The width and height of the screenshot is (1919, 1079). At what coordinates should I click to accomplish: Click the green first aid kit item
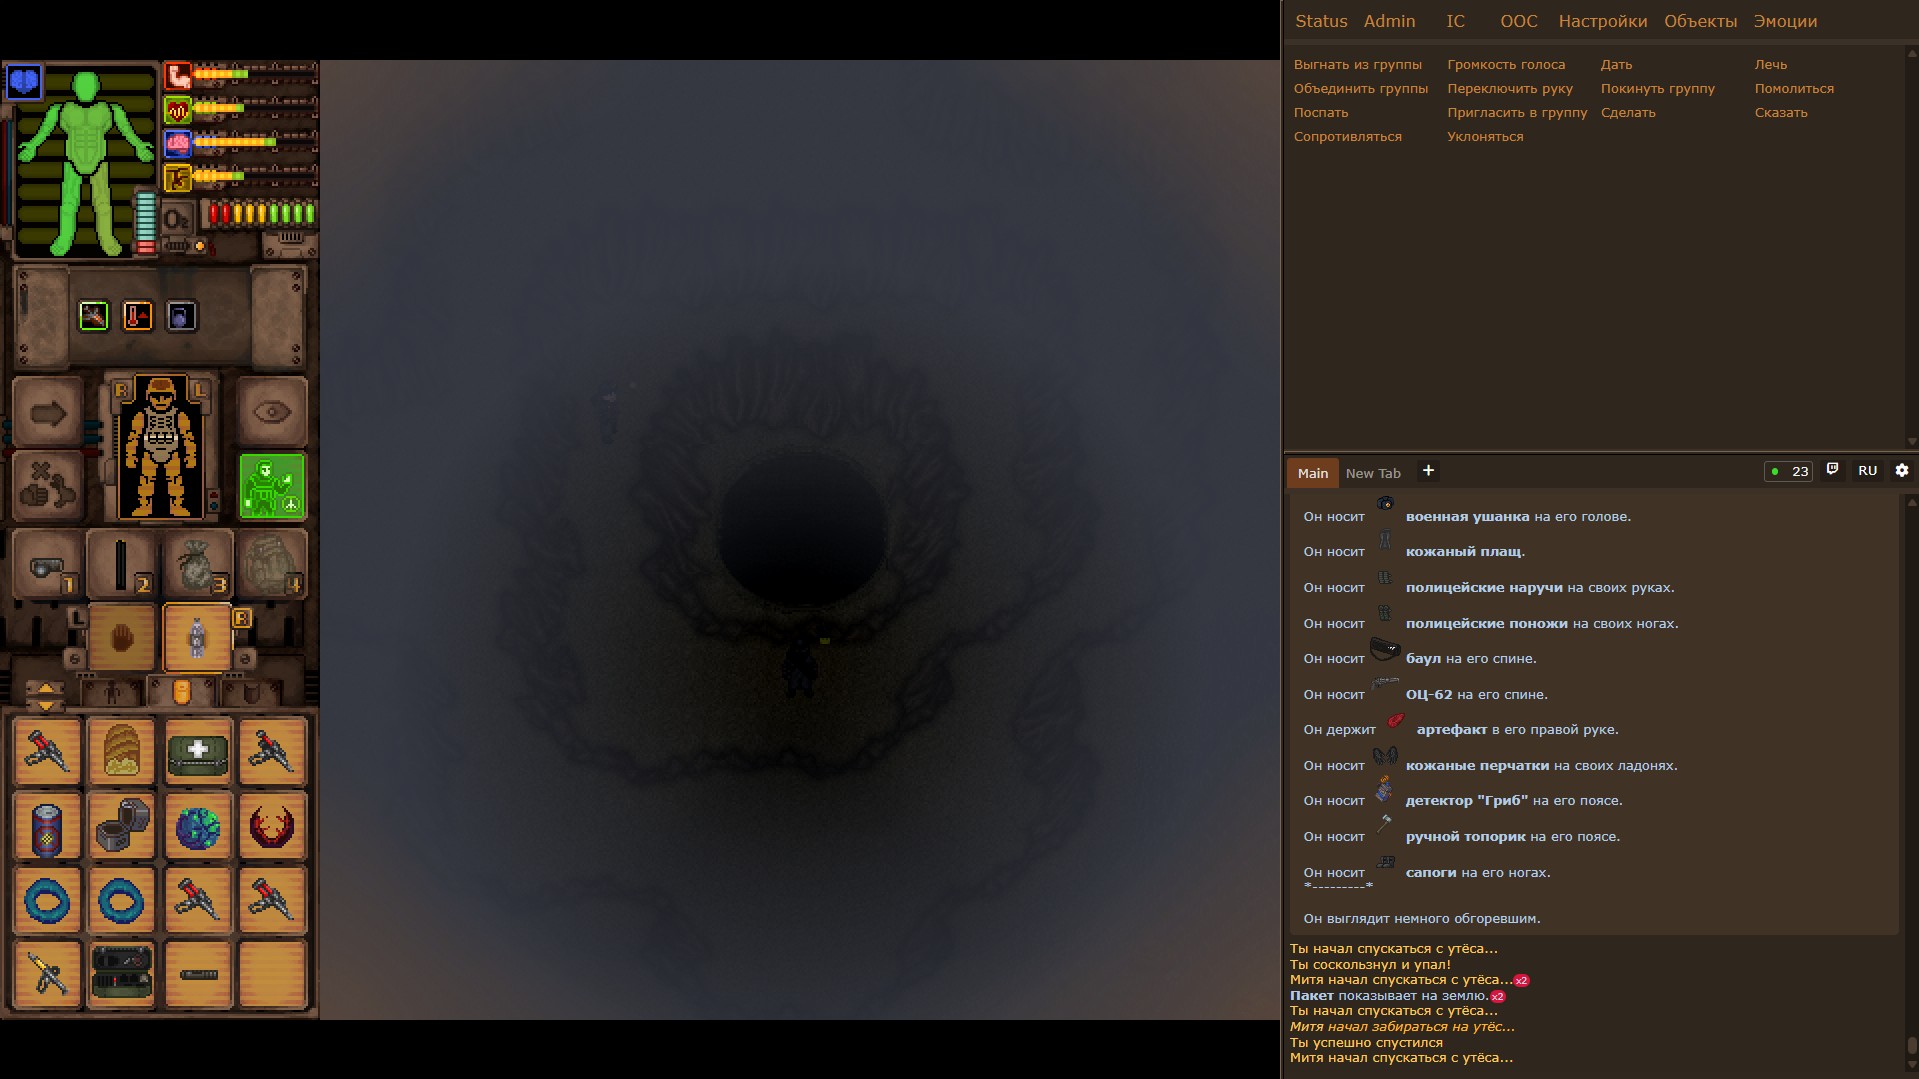197,751
